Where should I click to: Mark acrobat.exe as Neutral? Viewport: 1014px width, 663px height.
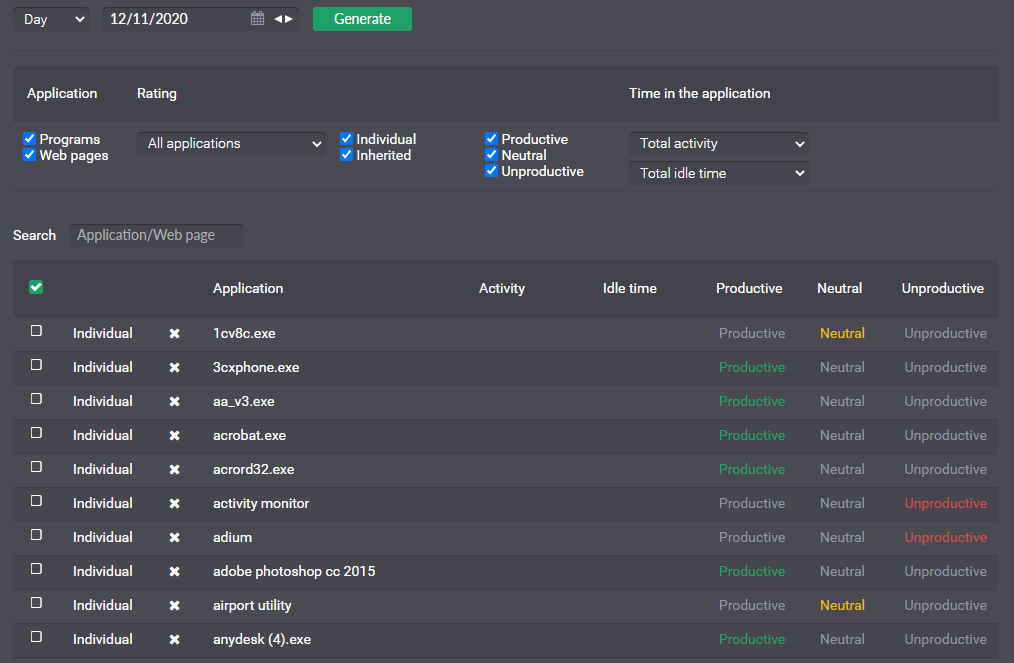tap(842, 435)
